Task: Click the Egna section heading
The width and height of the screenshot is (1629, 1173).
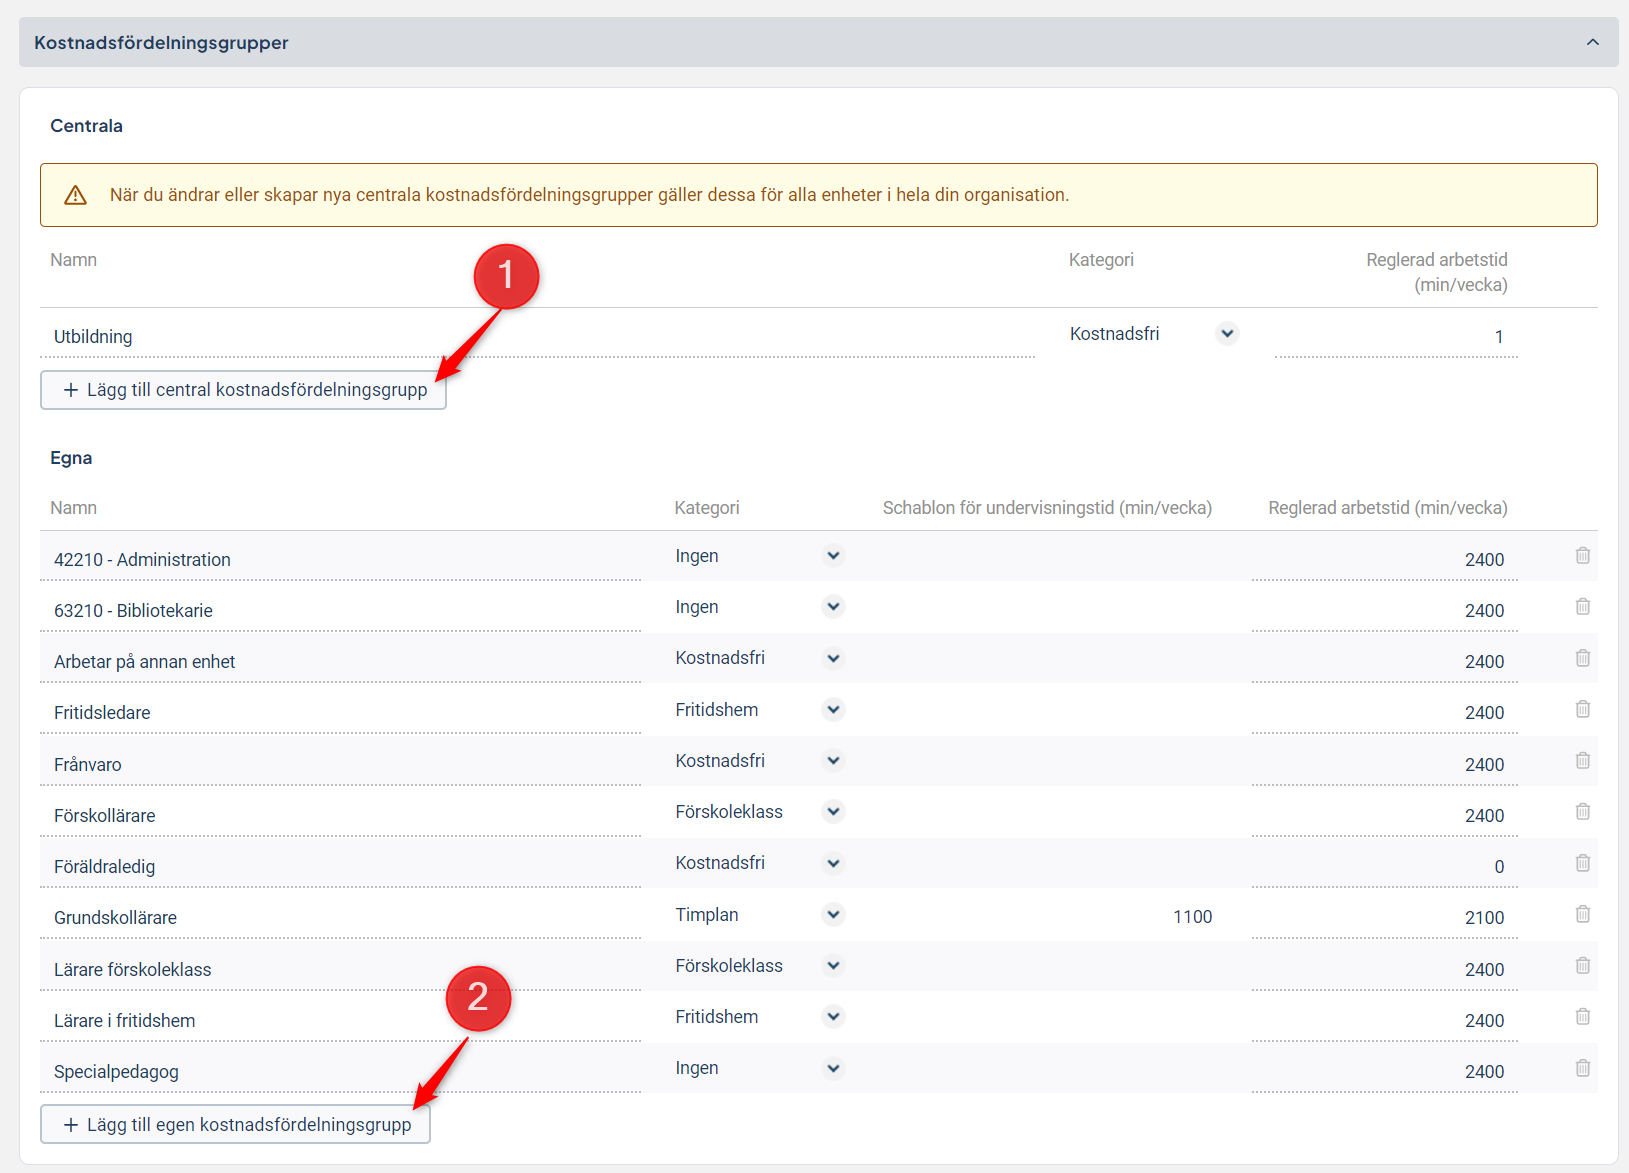Action: (x=71, y=458)
